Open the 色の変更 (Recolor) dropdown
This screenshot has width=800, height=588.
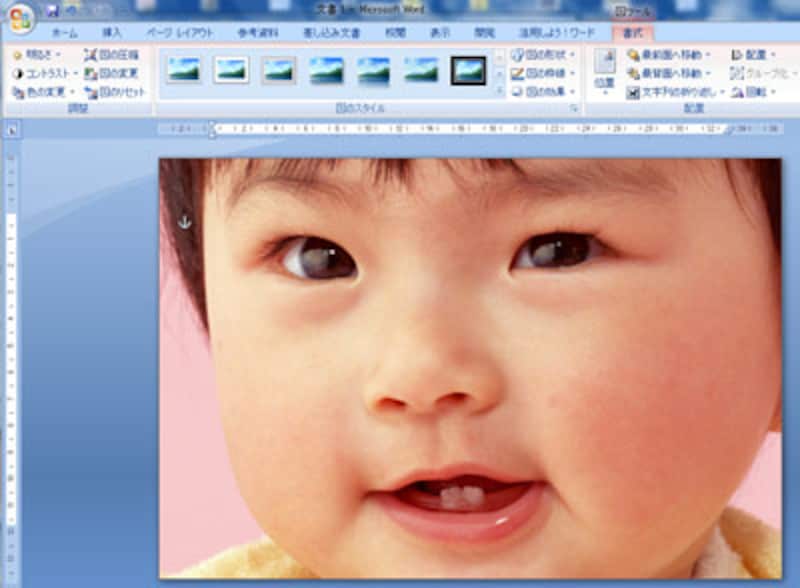point(44,92)
